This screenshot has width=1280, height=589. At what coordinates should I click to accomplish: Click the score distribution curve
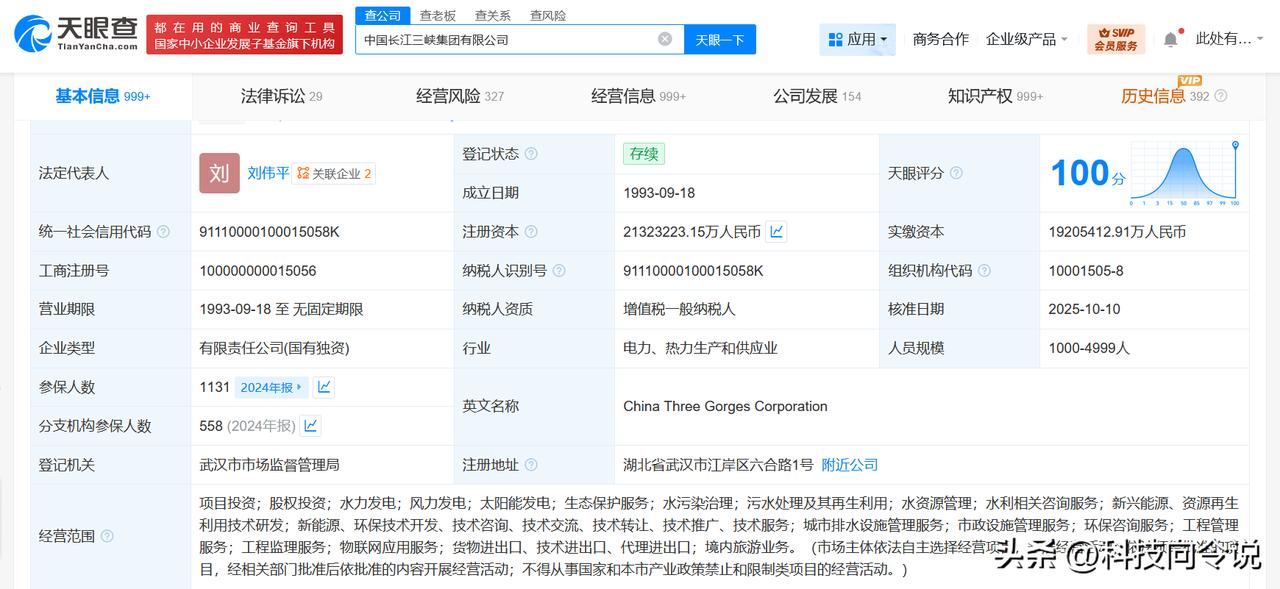pyautogui.click(x=1186, y=175)
